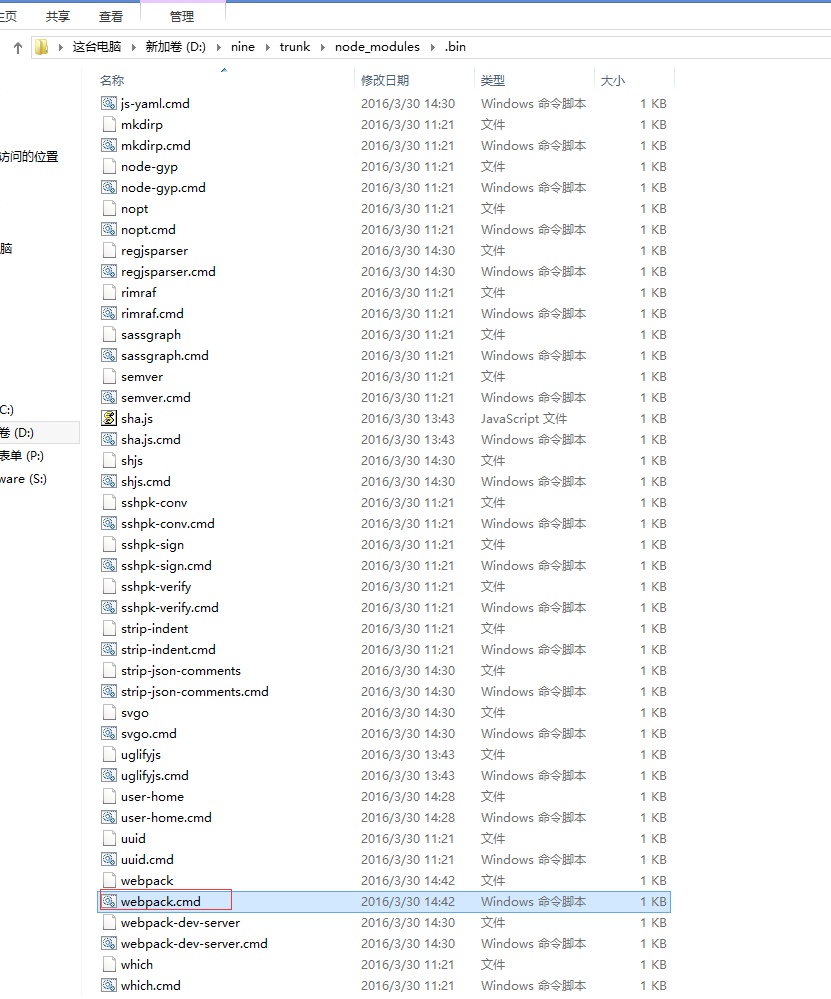Select the strip-json-comments file name
This screenshot has width=831, height=999.
pyautogui.click(x=181, y=671)
